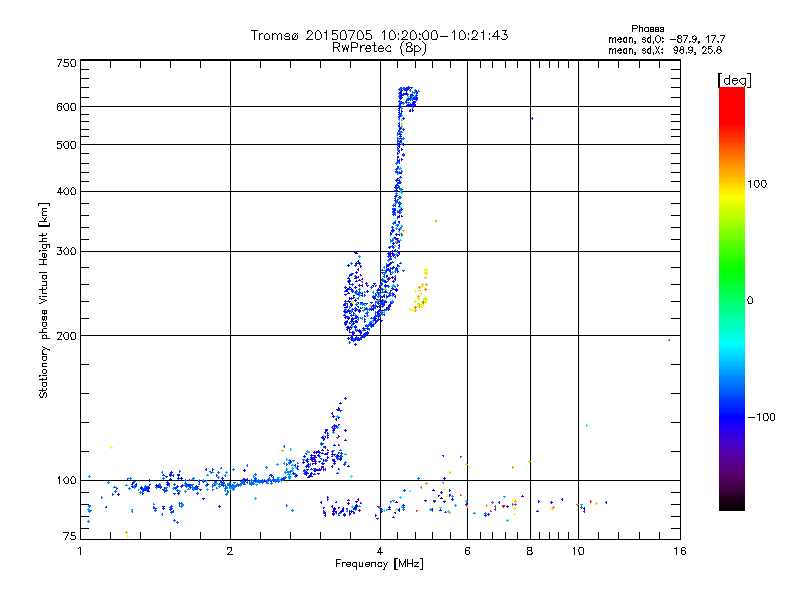Click the "[deg]" colorbar unit label
The image size is (800, 600).
point(734,80)
